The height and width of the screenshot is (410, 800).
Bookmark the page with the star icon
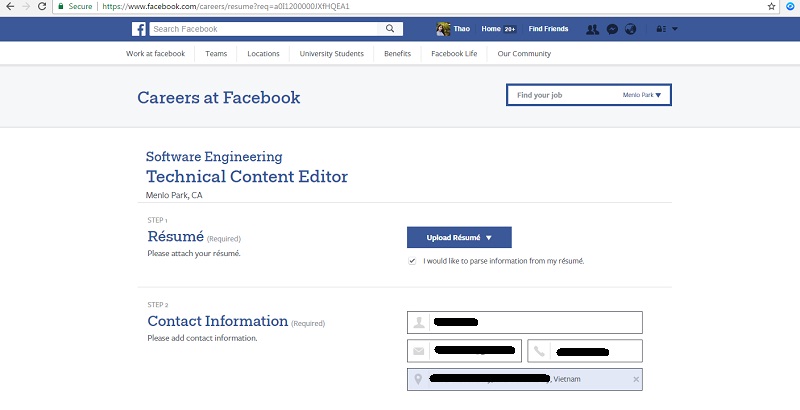click(x=771, y=7)
